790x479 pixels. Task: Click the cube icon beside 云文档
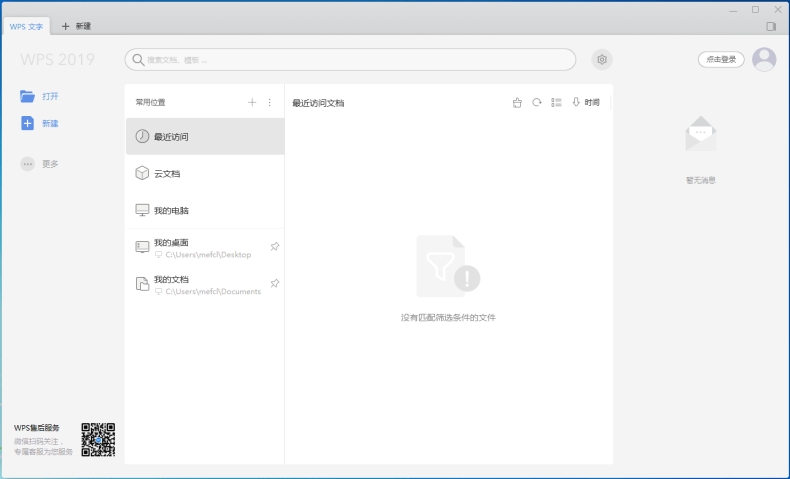[x=142, y=173]
